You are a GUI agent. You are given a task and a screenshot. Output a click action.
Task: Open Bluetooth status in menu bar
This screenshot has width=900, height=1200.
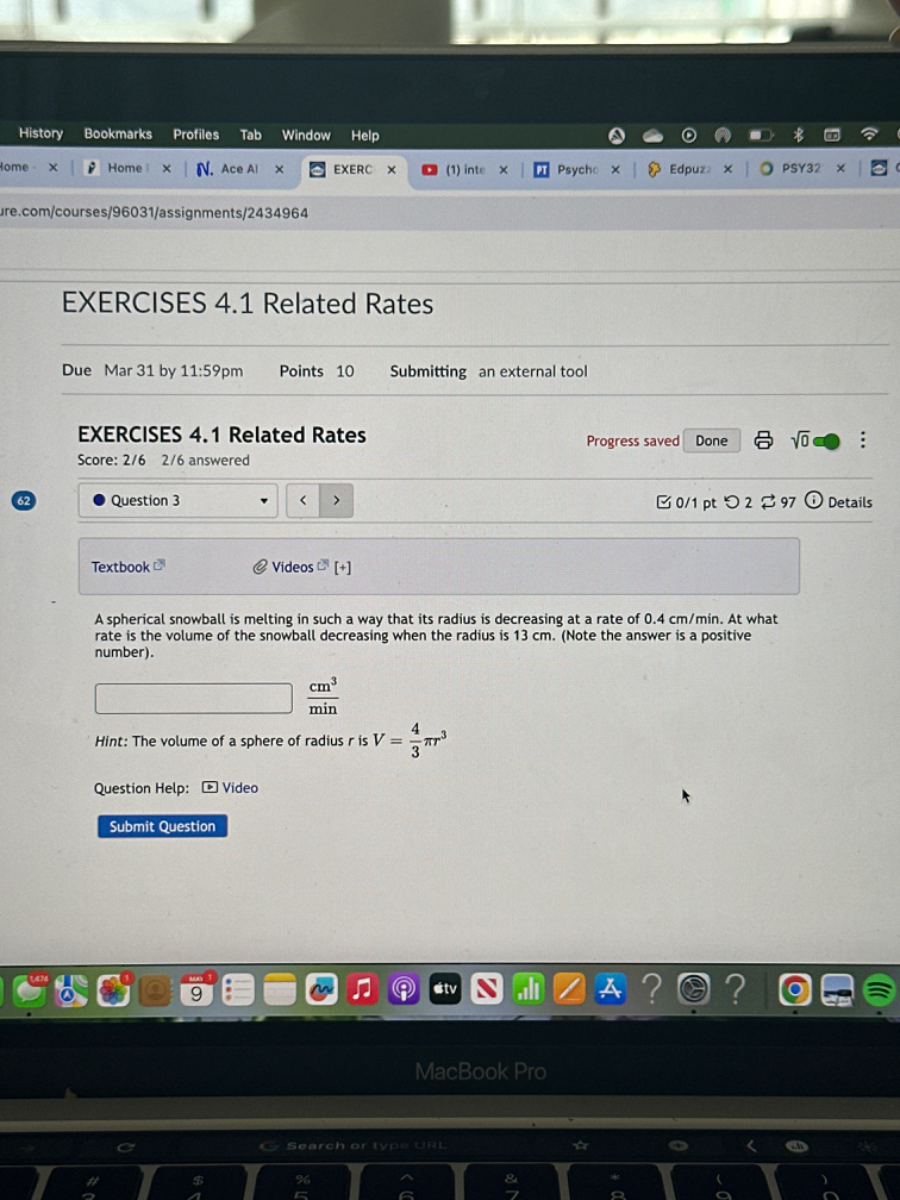[x=798, y=135]
